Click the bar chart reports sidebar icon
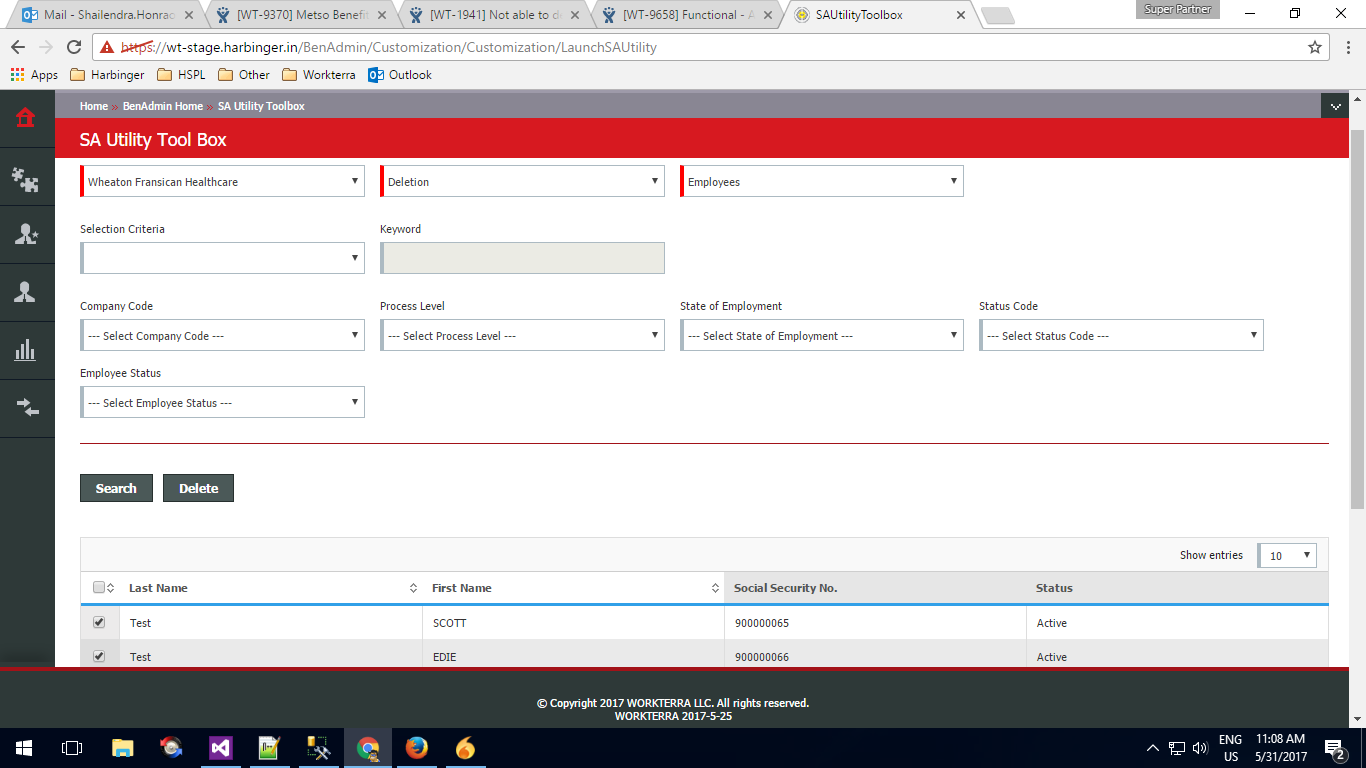Screen dimensions: 1366x768 tap(26, 350)
